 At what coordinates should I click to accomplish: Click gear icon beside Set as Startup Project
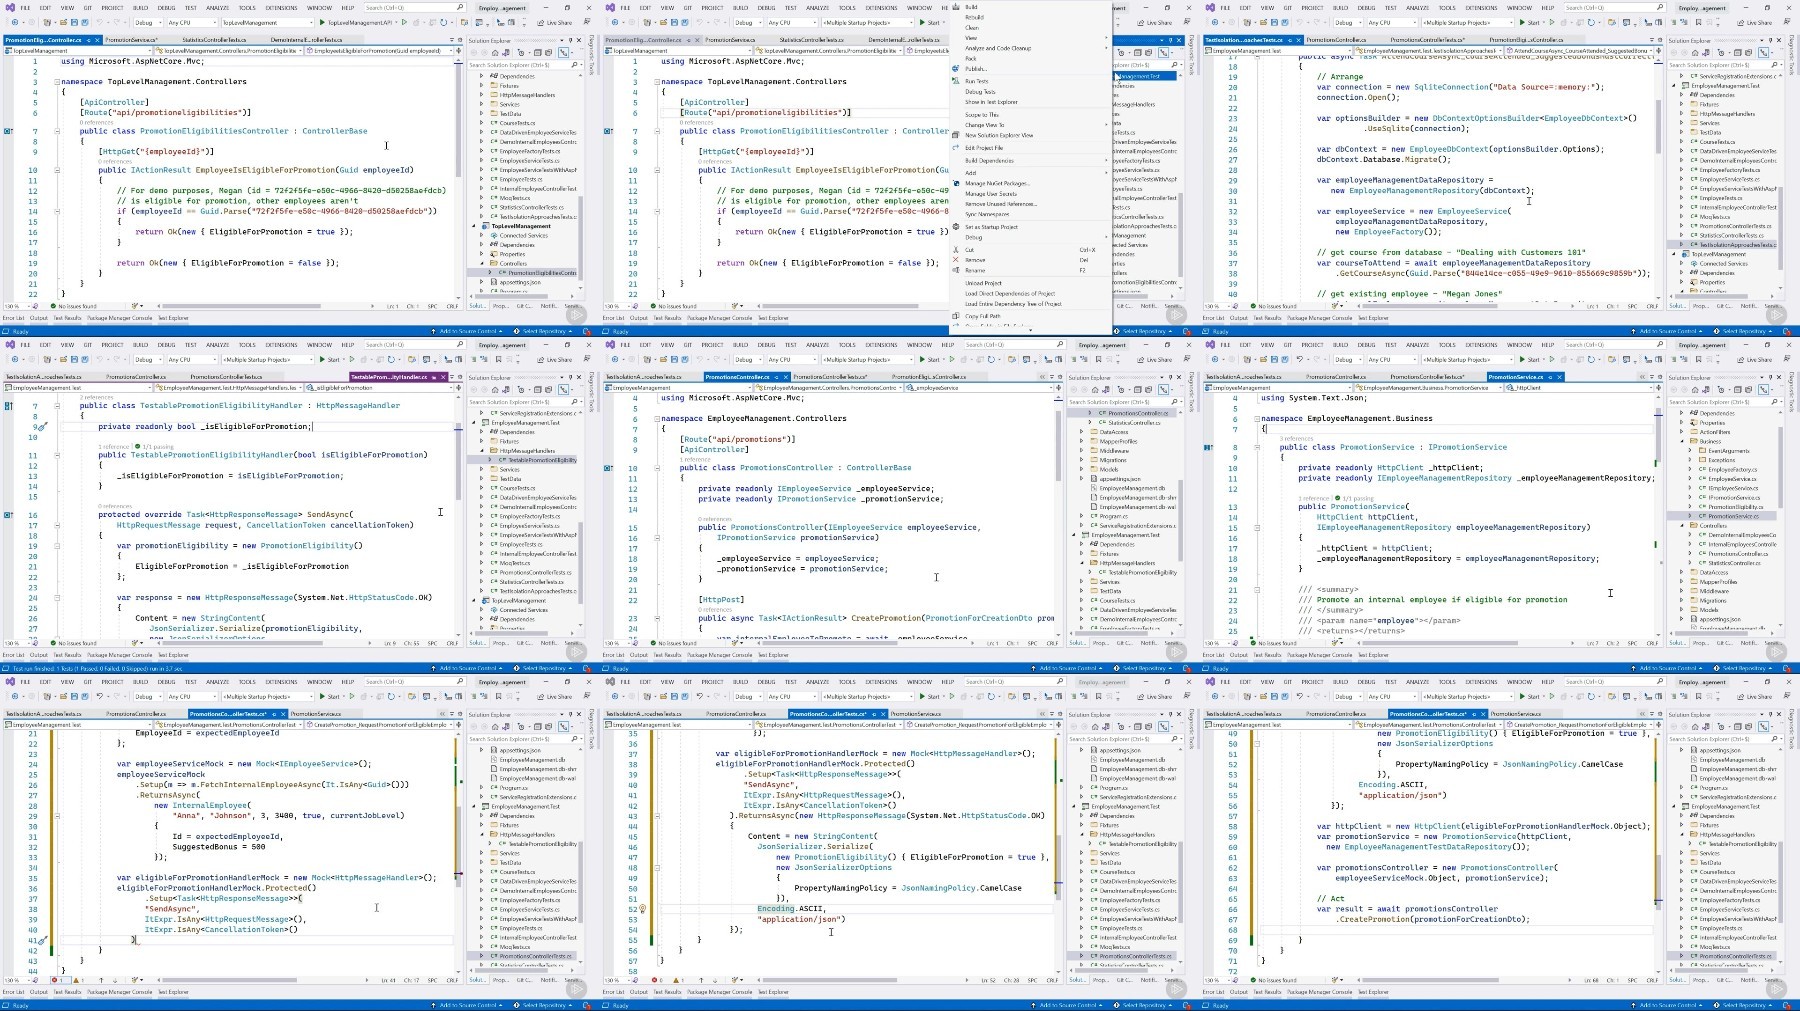pos(956,227)
